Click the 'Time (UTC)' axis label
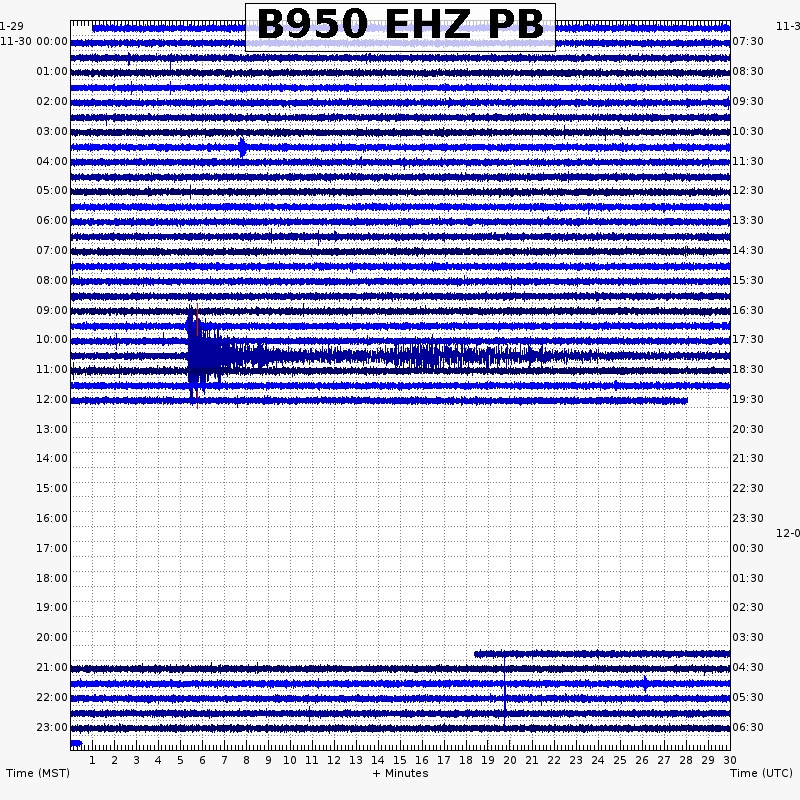The image size is (800, 800). [761, 773]
